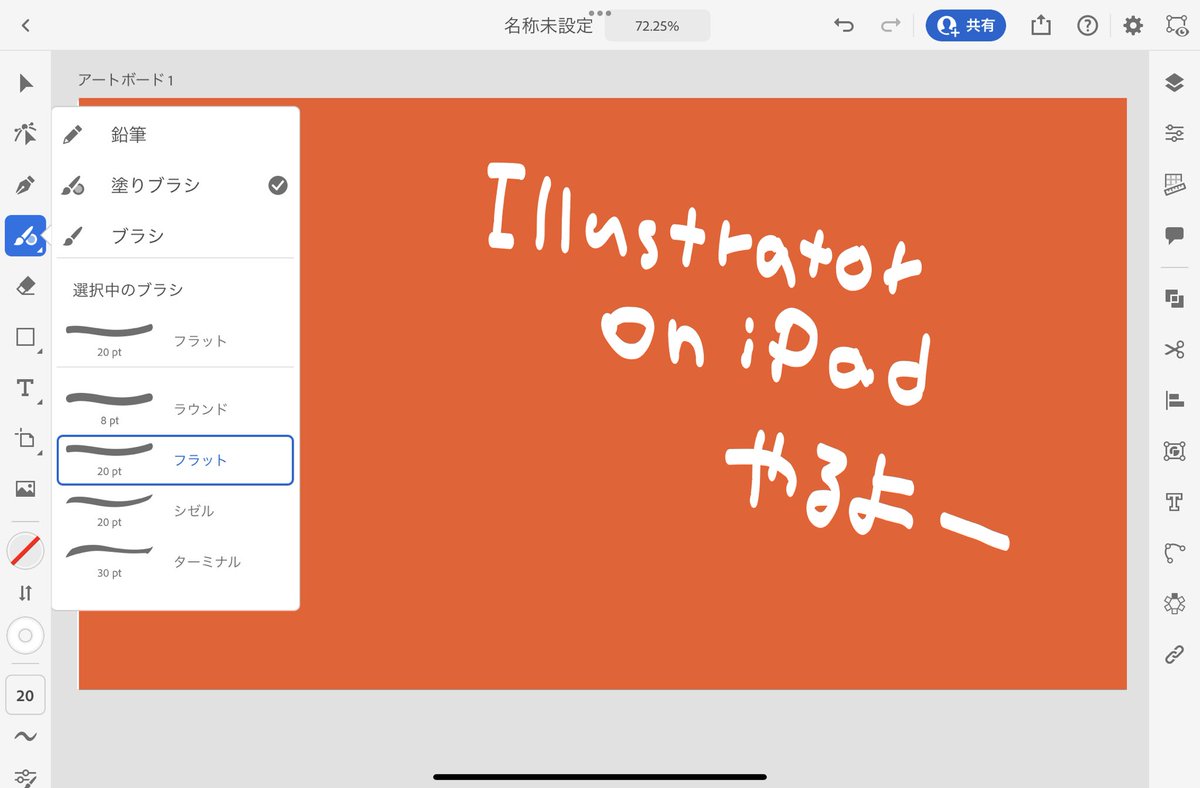Rename document title 名称未設定
1200x788 pixels.
click(548, 26)
